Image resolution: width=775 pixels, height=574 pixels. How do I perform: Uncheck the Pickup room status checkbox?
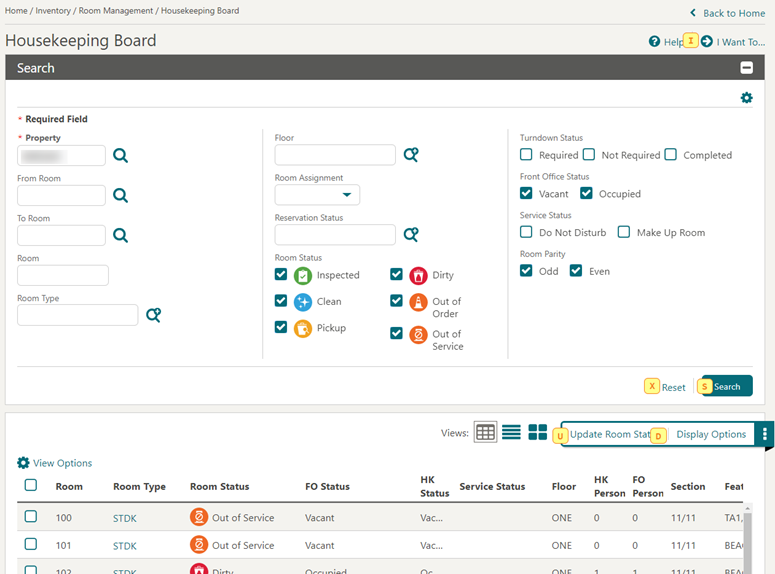[281, 327]
